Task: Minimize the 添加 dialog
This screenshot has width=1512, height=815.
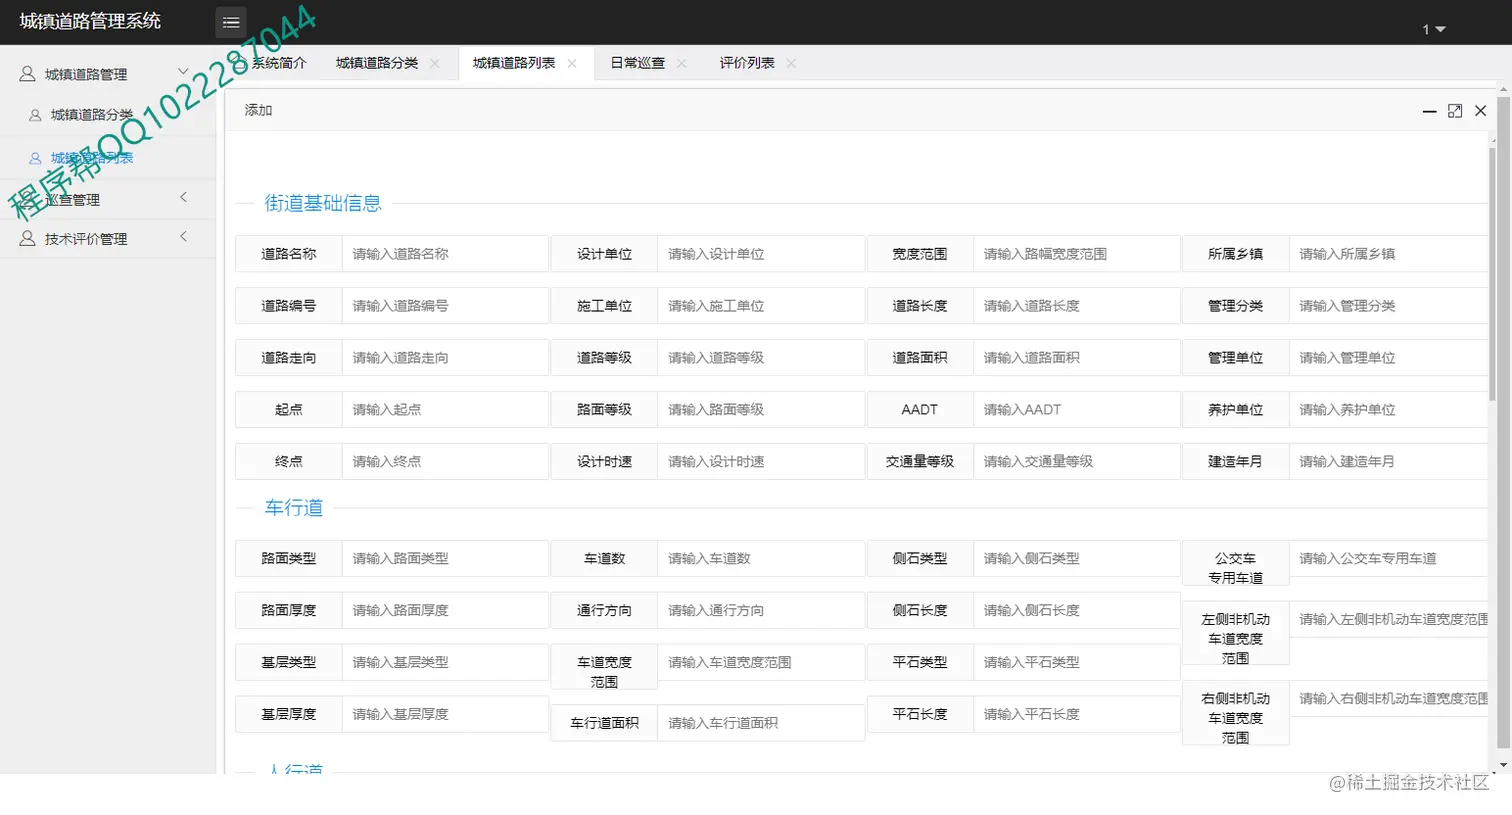Action: click(1429, 111)
